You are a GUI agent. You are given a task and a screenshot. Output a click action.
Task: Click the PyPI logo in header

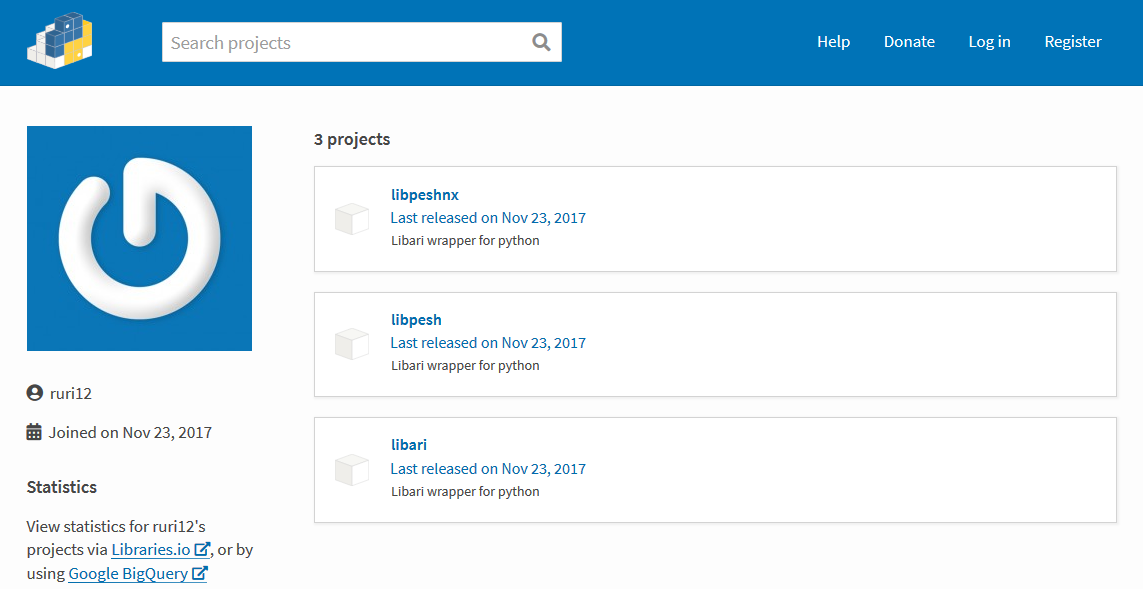(x=60, y=40)
